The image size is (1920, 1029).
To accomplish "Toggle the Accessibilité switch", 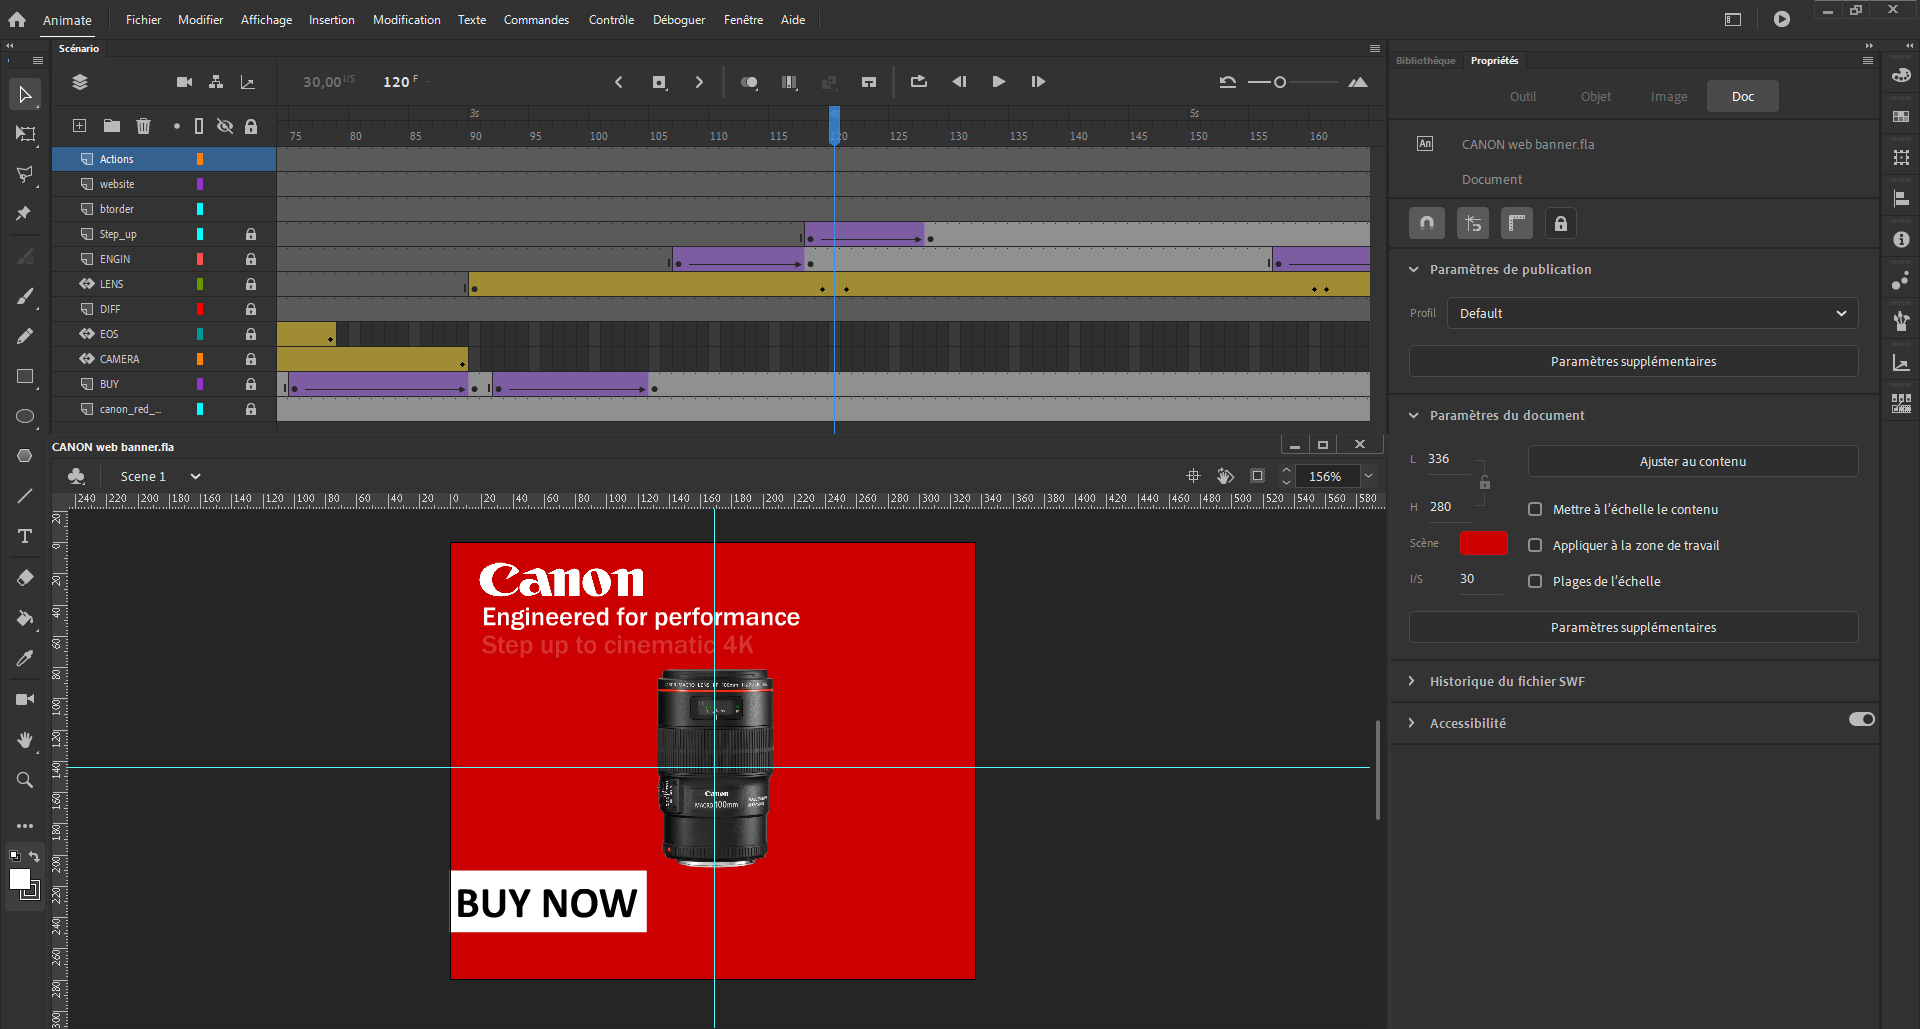I will pos(1861,719).
